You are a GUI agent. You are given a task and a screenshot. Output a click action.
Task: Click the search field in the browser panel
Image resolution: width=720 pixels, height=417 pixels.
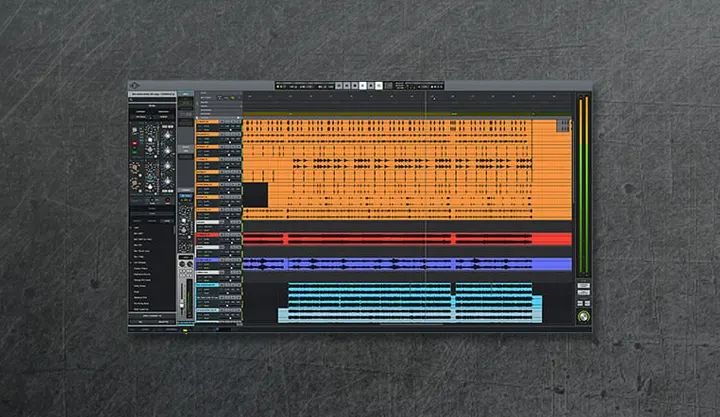[x=152, y=100]
